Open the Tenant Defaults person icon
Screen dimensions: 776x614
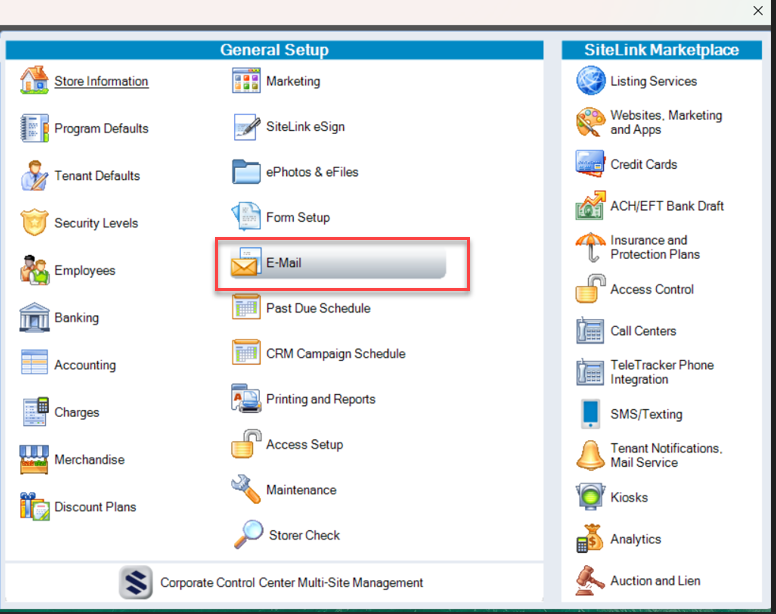pyautogui.click(x=34, y=176)
